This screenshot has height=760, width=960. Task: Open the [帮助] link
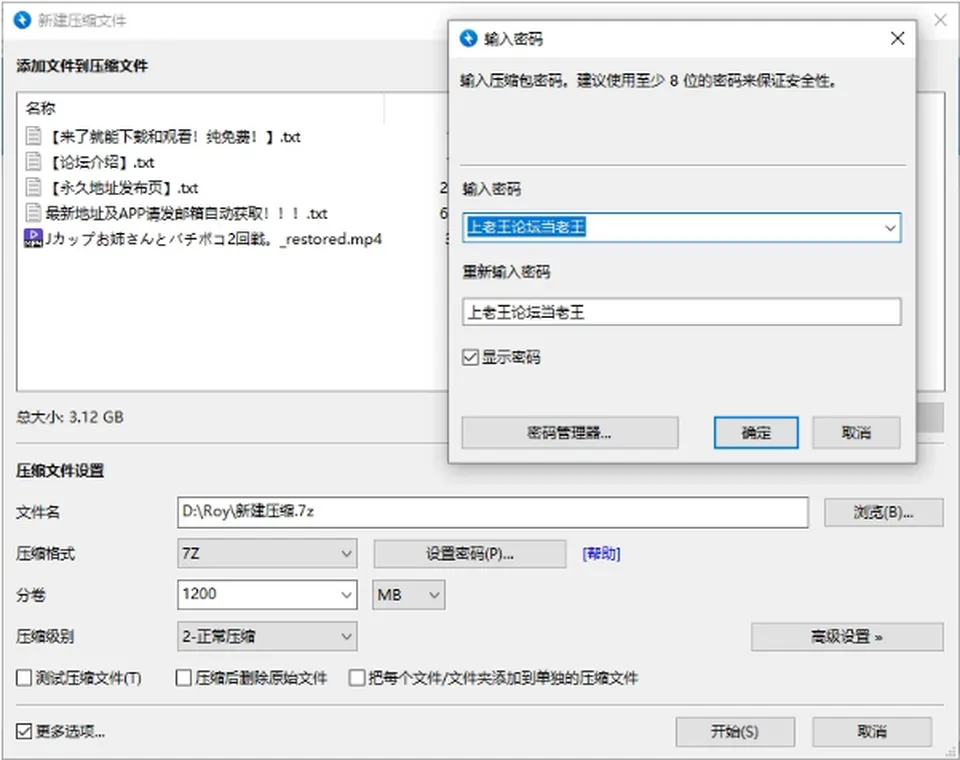[x=601, y=554]
